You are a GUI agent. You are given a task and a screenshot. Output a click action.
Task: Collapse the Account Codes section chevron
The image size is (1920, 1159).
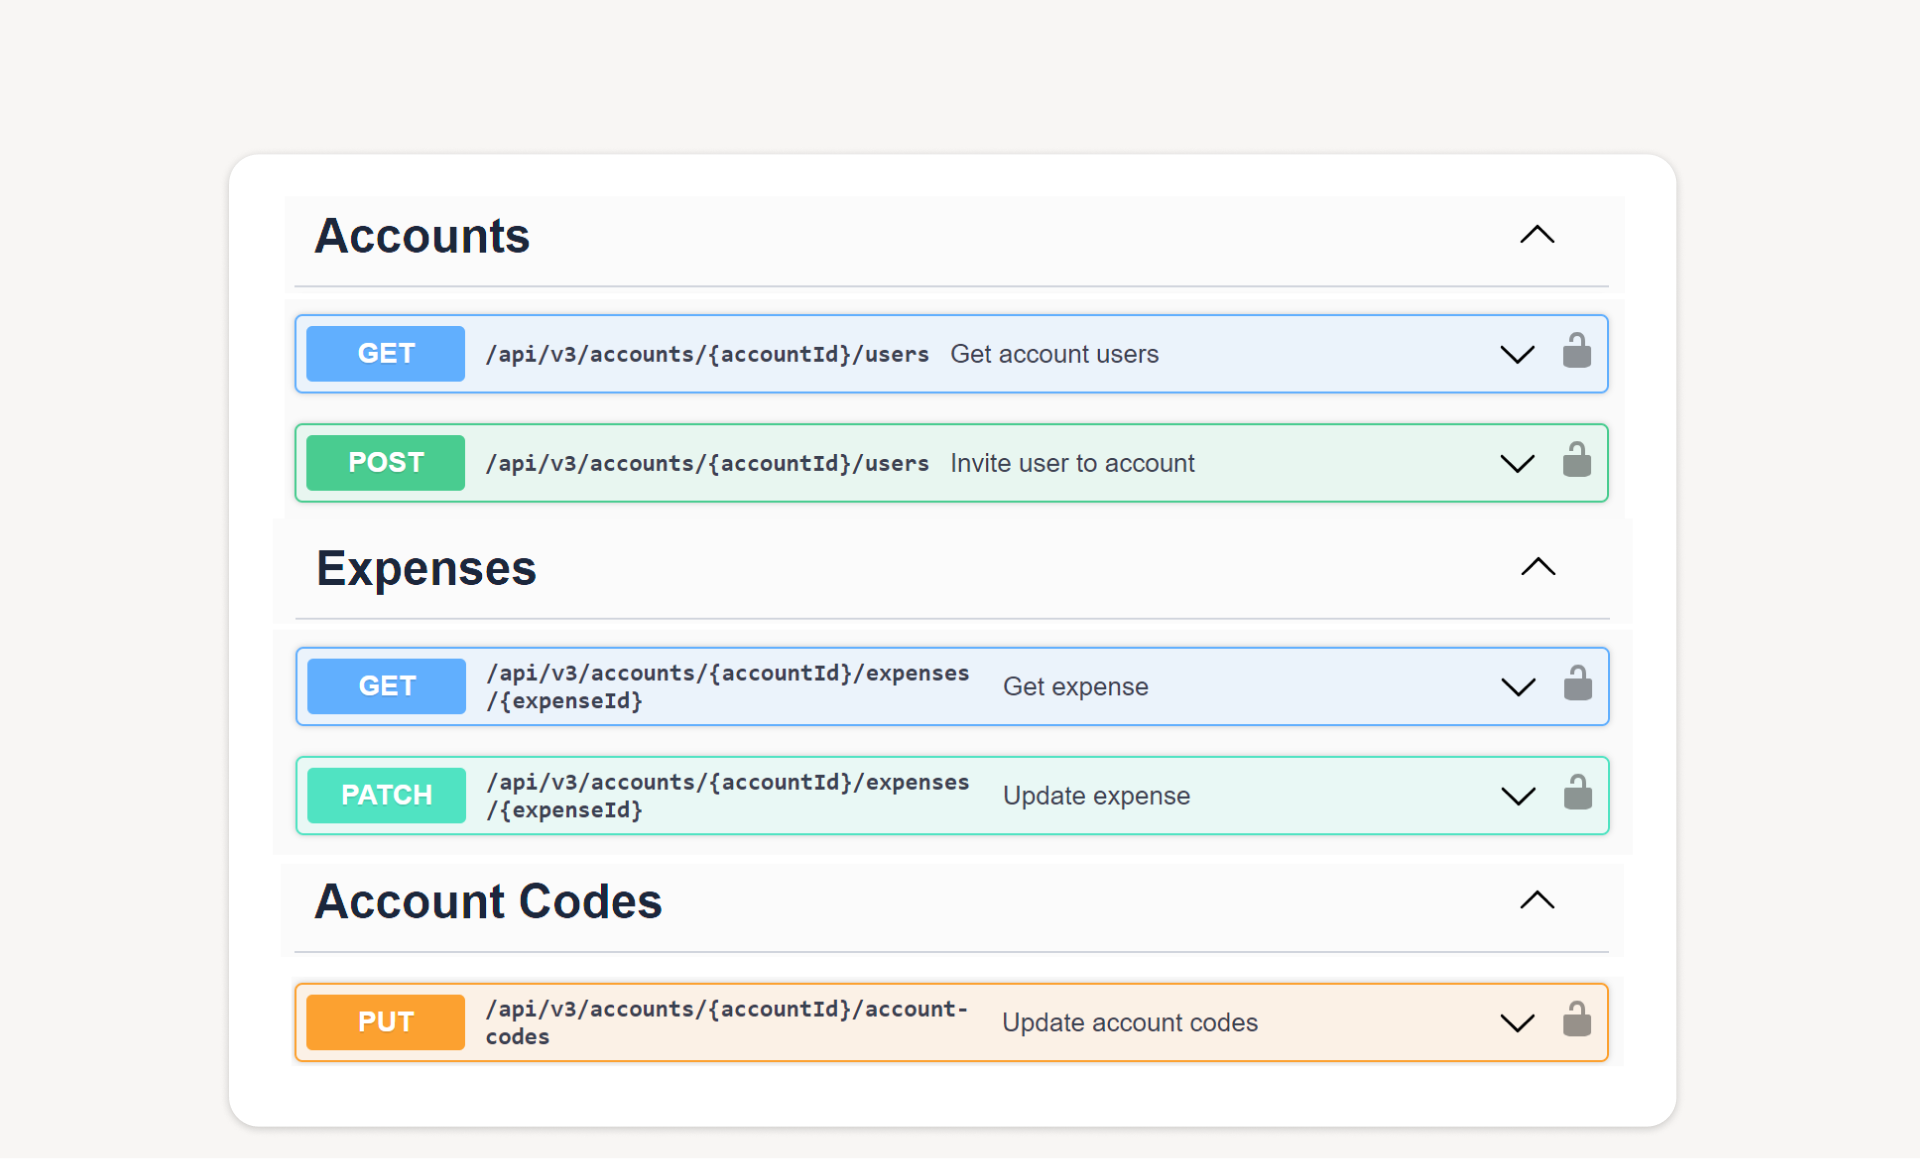point(1537,900)
